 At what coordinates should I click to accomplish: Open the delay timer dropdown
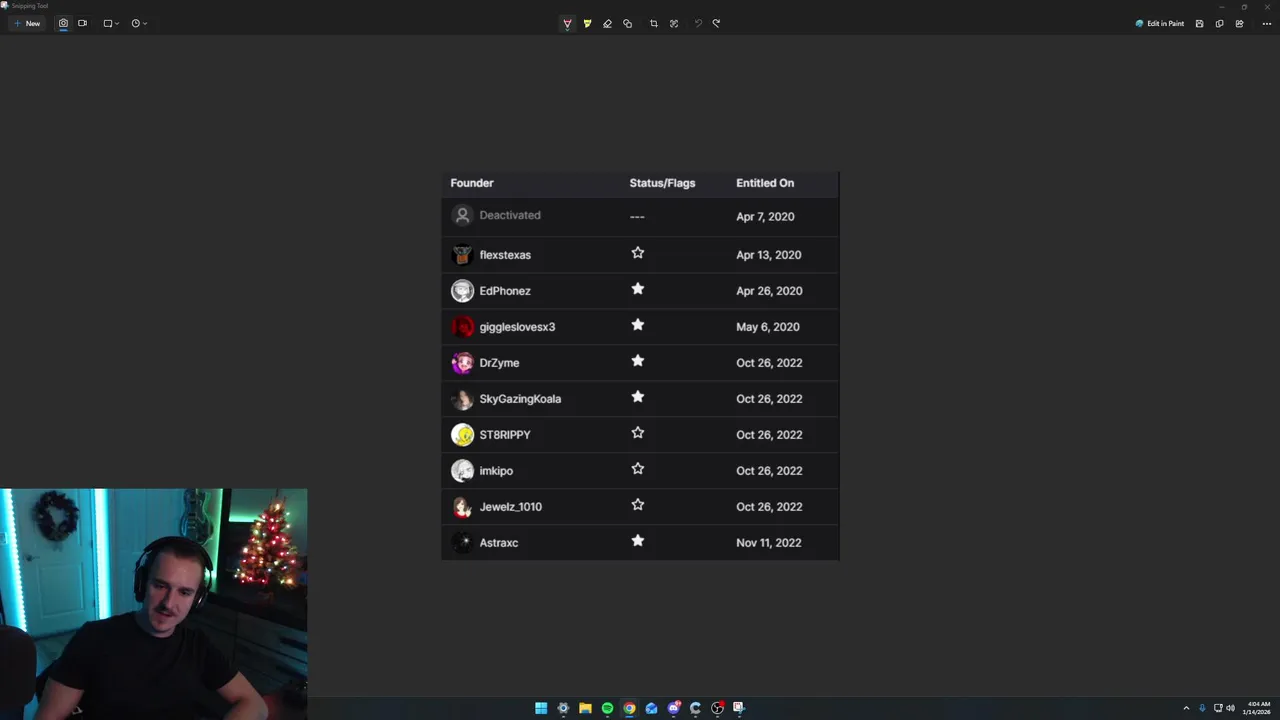point(139,23)
